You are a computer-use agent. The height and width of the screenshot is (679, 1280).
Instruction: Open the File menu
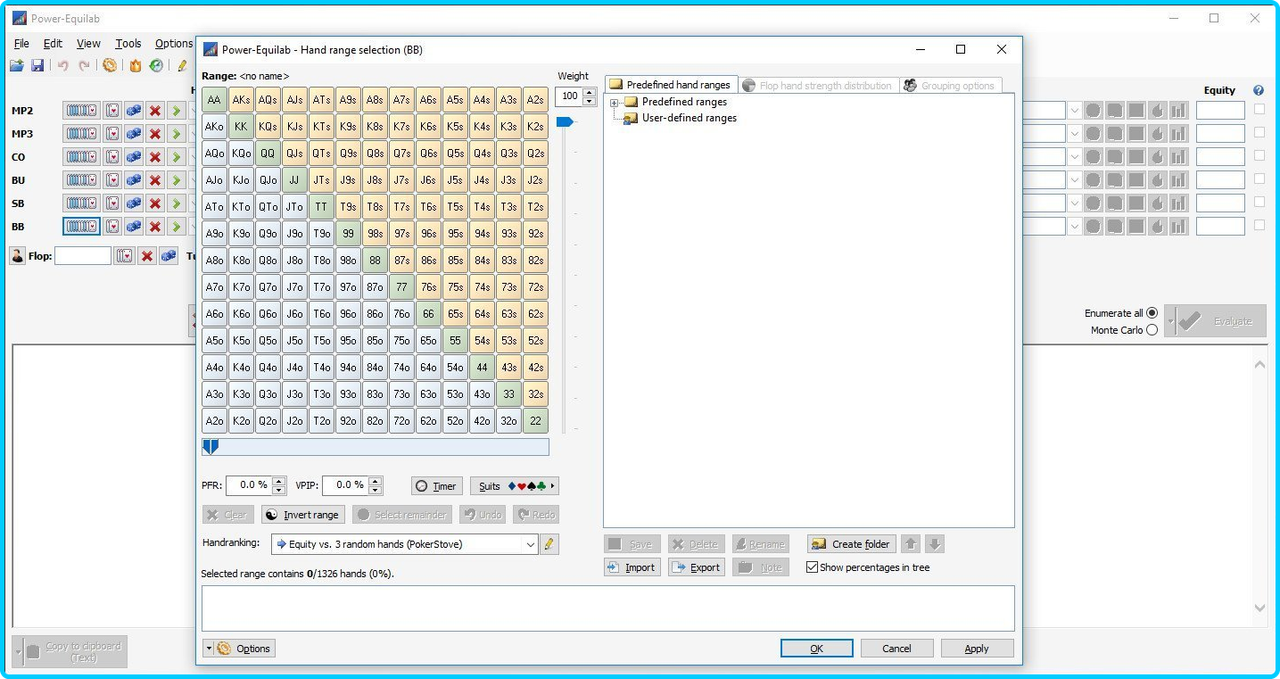[x=21, y=44]
